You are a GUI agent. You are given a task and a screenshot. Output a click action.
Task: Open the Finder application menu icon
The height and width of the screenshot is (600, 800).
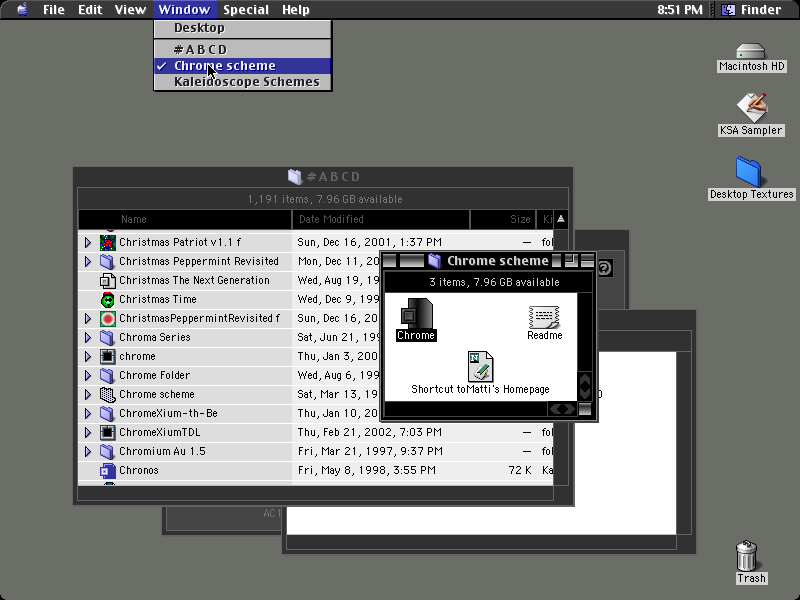tap(729, 10)
